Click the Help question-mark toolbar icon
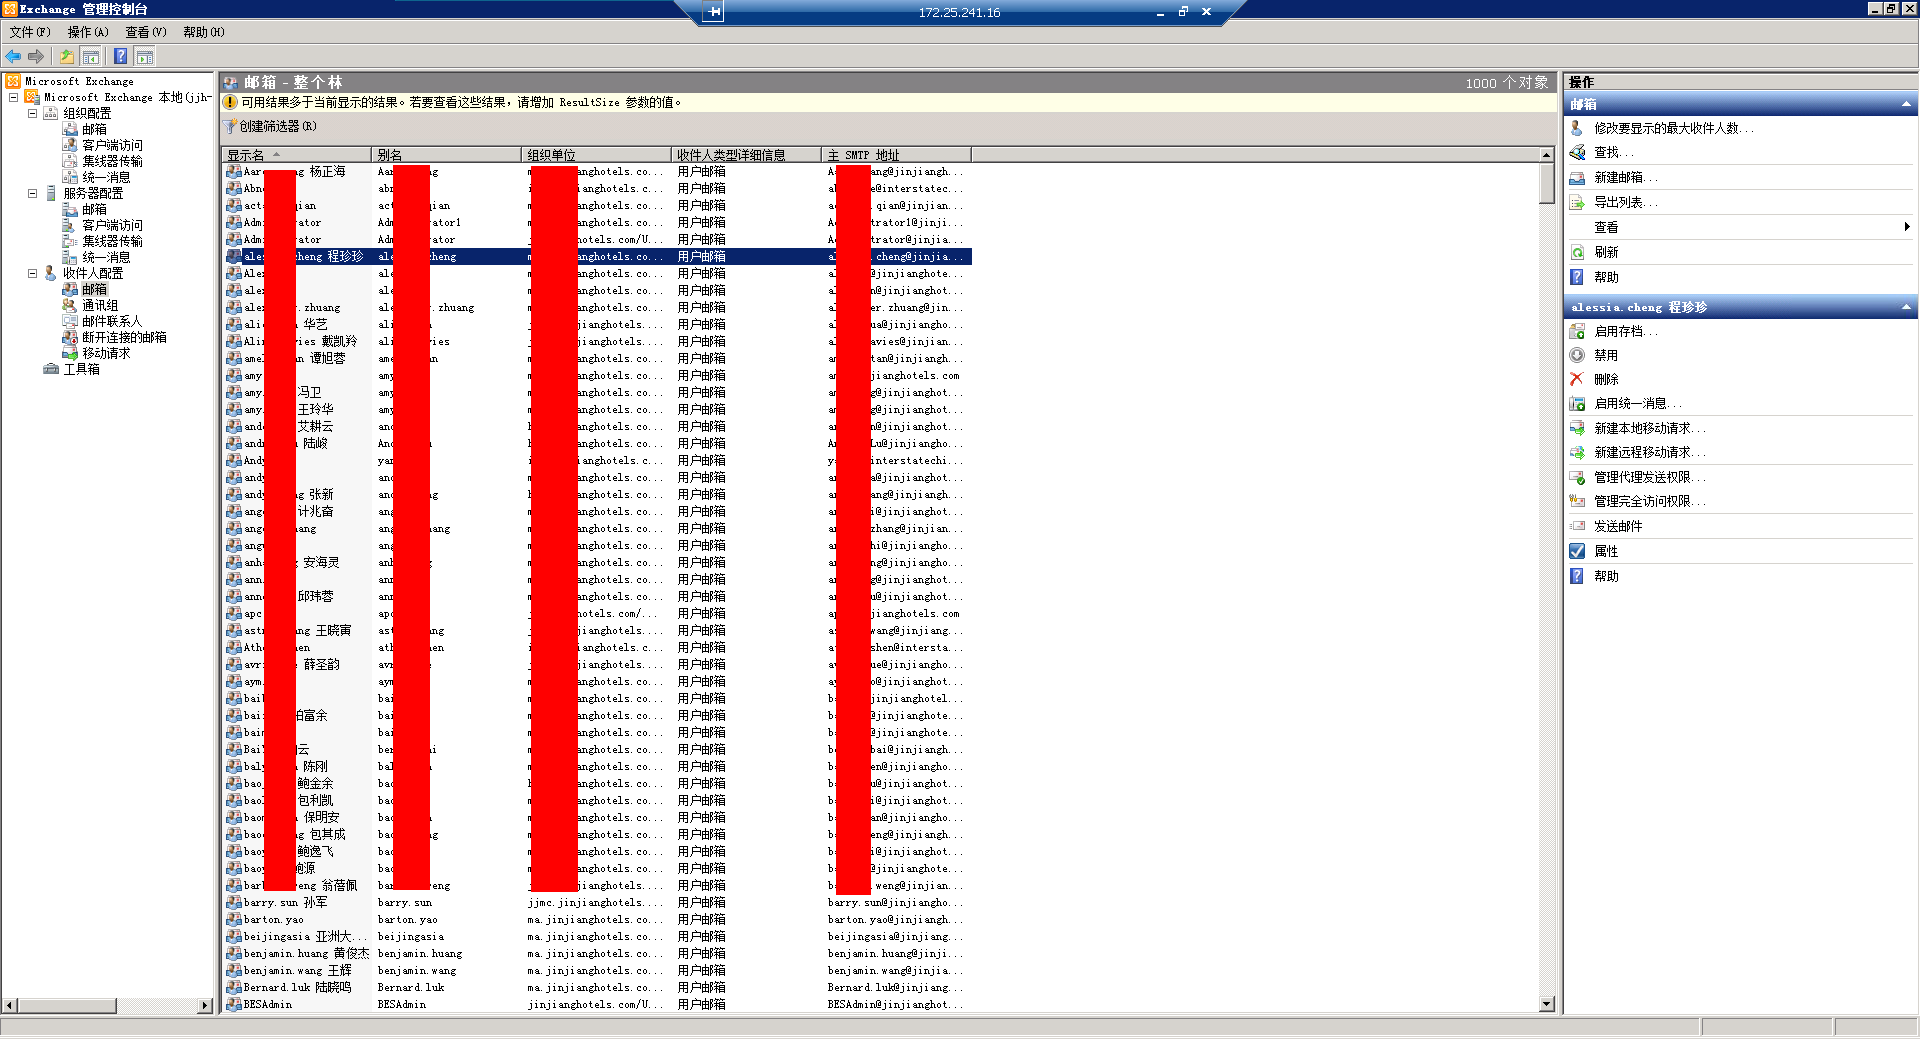Viewport: 1920px width, 1039px height. tap(120, 56)
